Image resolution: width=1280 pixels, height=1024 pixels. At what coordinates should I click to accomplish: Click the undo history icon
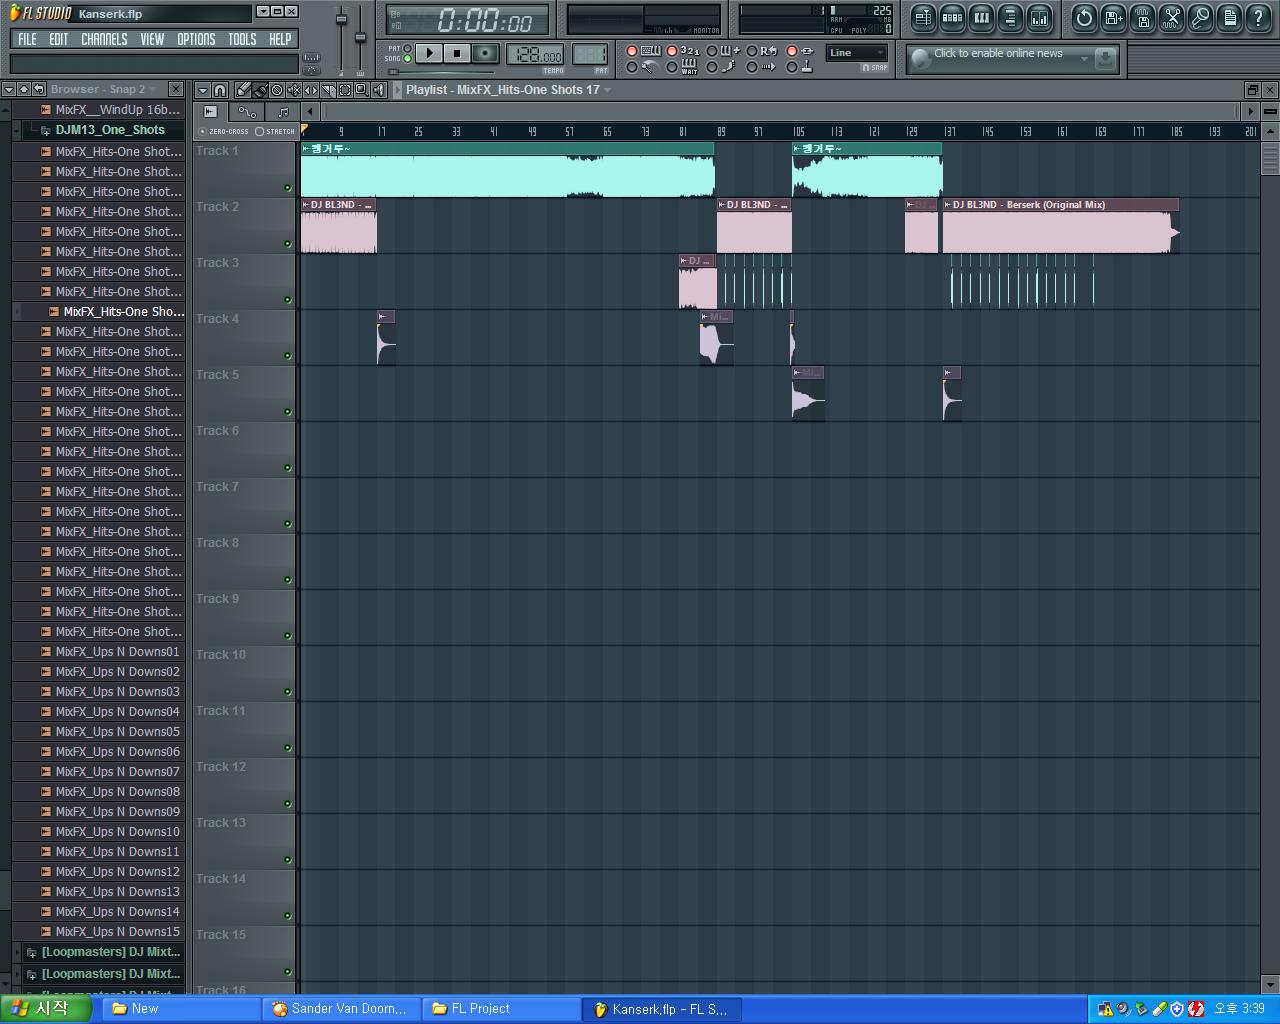tap(1084, 17)
